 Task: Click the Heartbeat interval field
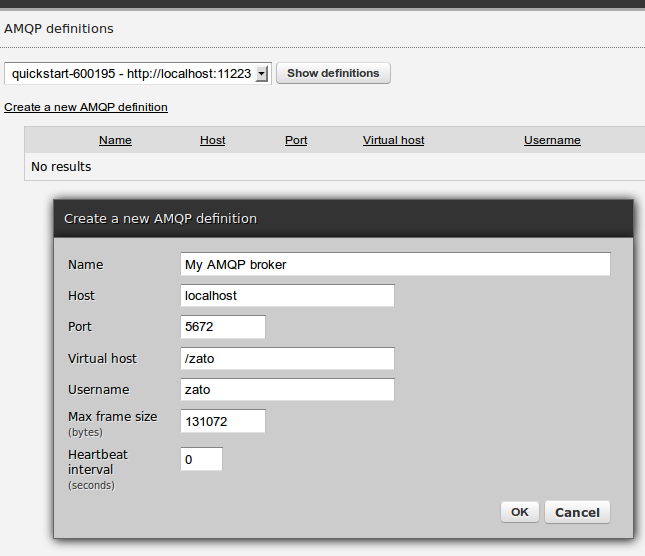[x=202, y=459]
